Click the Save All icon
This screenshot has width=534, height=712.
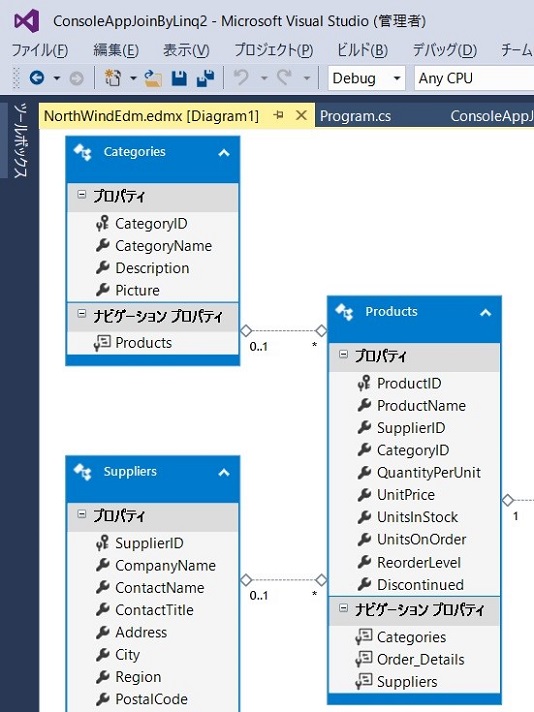pos(205,78)
